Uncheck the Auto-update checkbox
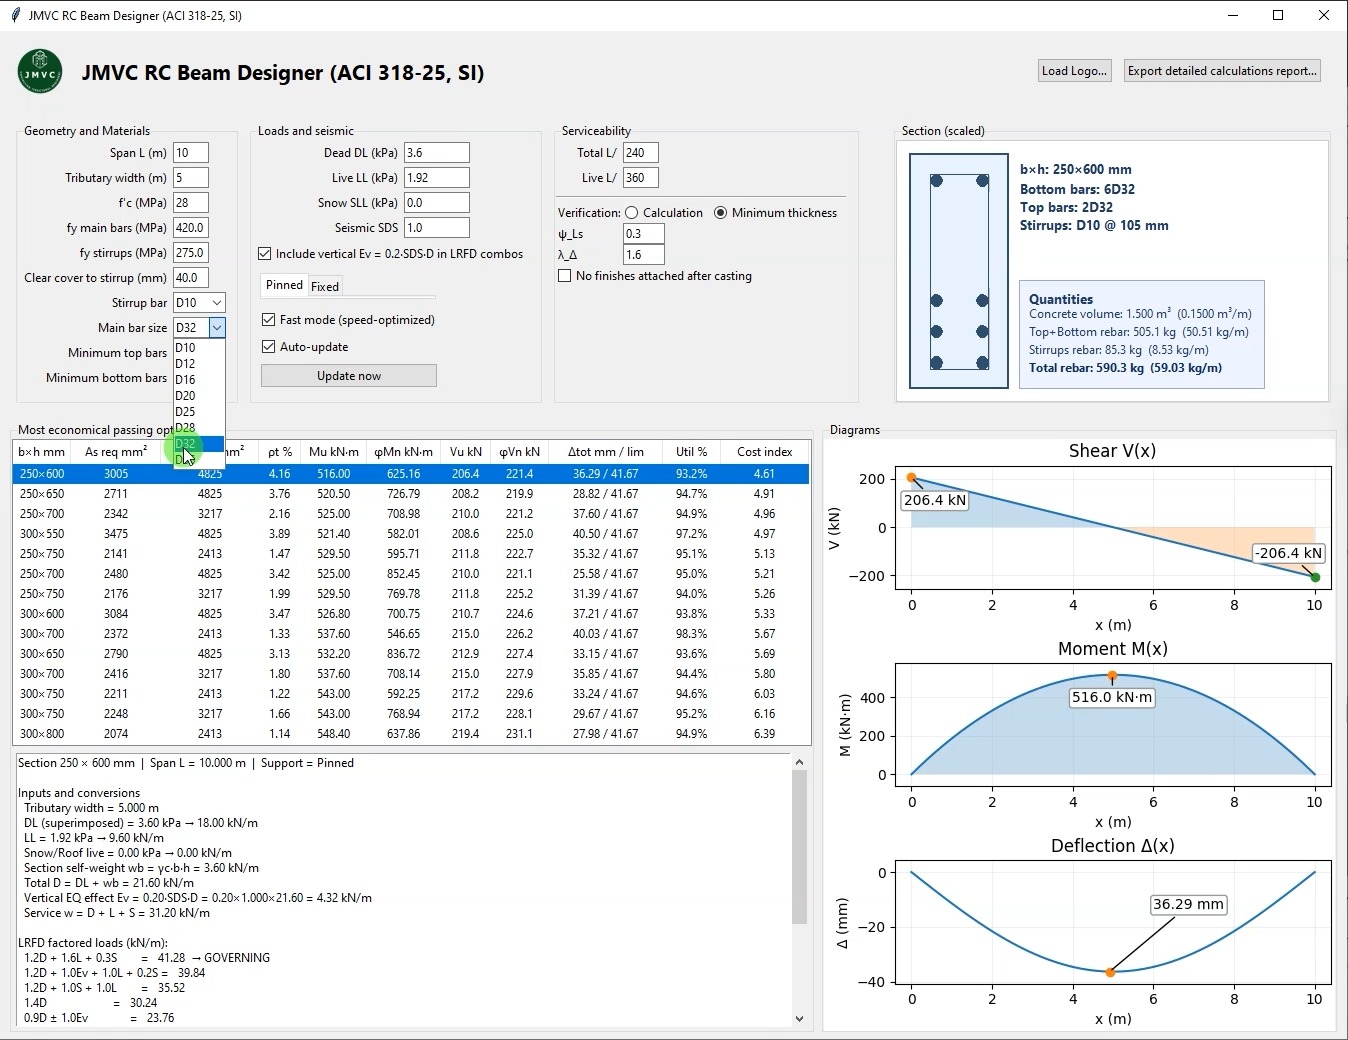 click(x=268, y=347)
